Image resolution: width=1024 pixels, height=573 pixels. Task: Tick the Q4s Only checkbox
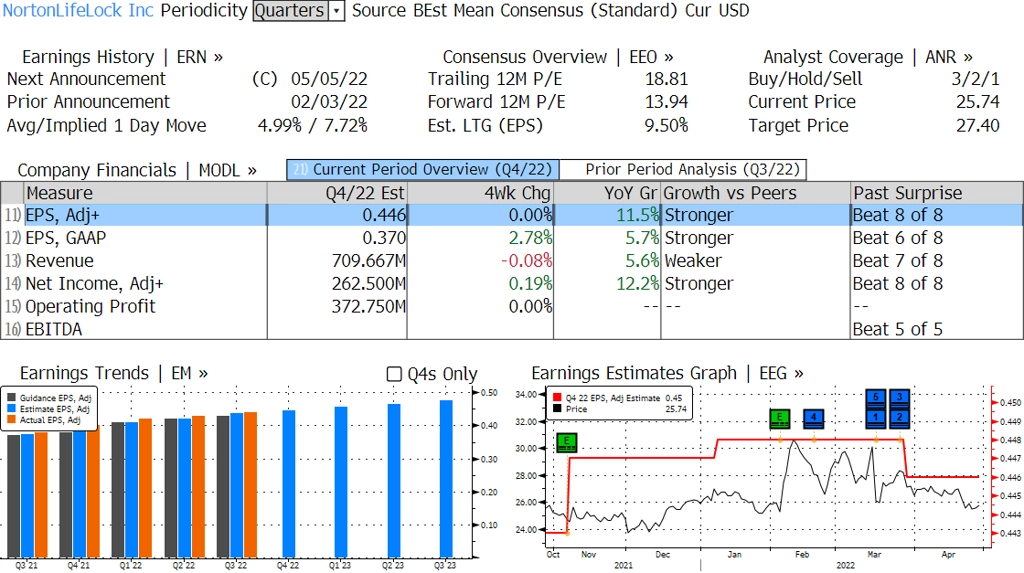point(394,374)
